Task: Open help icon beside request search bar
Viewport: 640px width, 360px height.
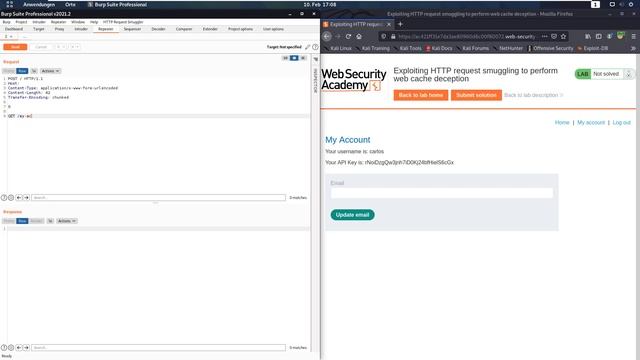Action: pyautogui.click(x=4, y=198)
